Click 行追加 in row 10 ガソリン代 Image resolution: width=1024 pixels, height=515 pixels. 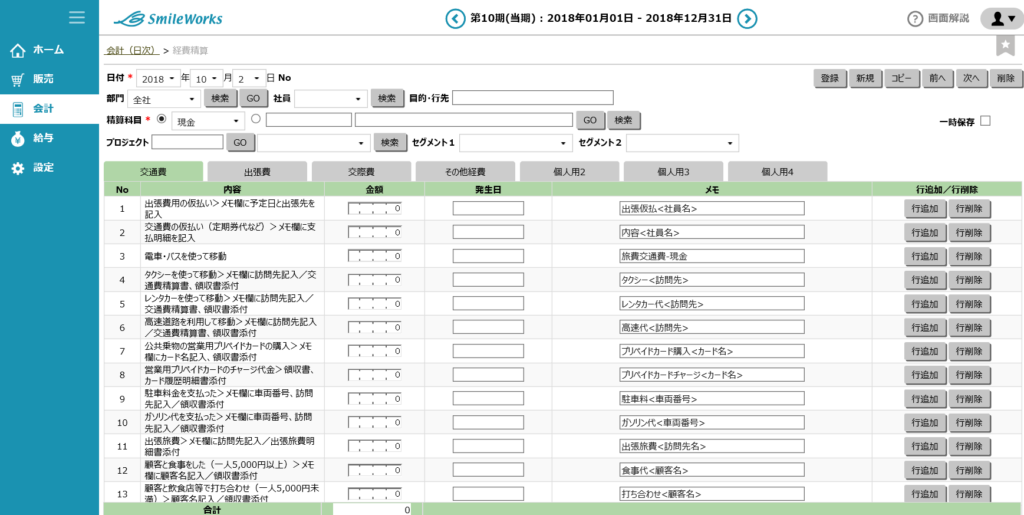pos(925,422)
